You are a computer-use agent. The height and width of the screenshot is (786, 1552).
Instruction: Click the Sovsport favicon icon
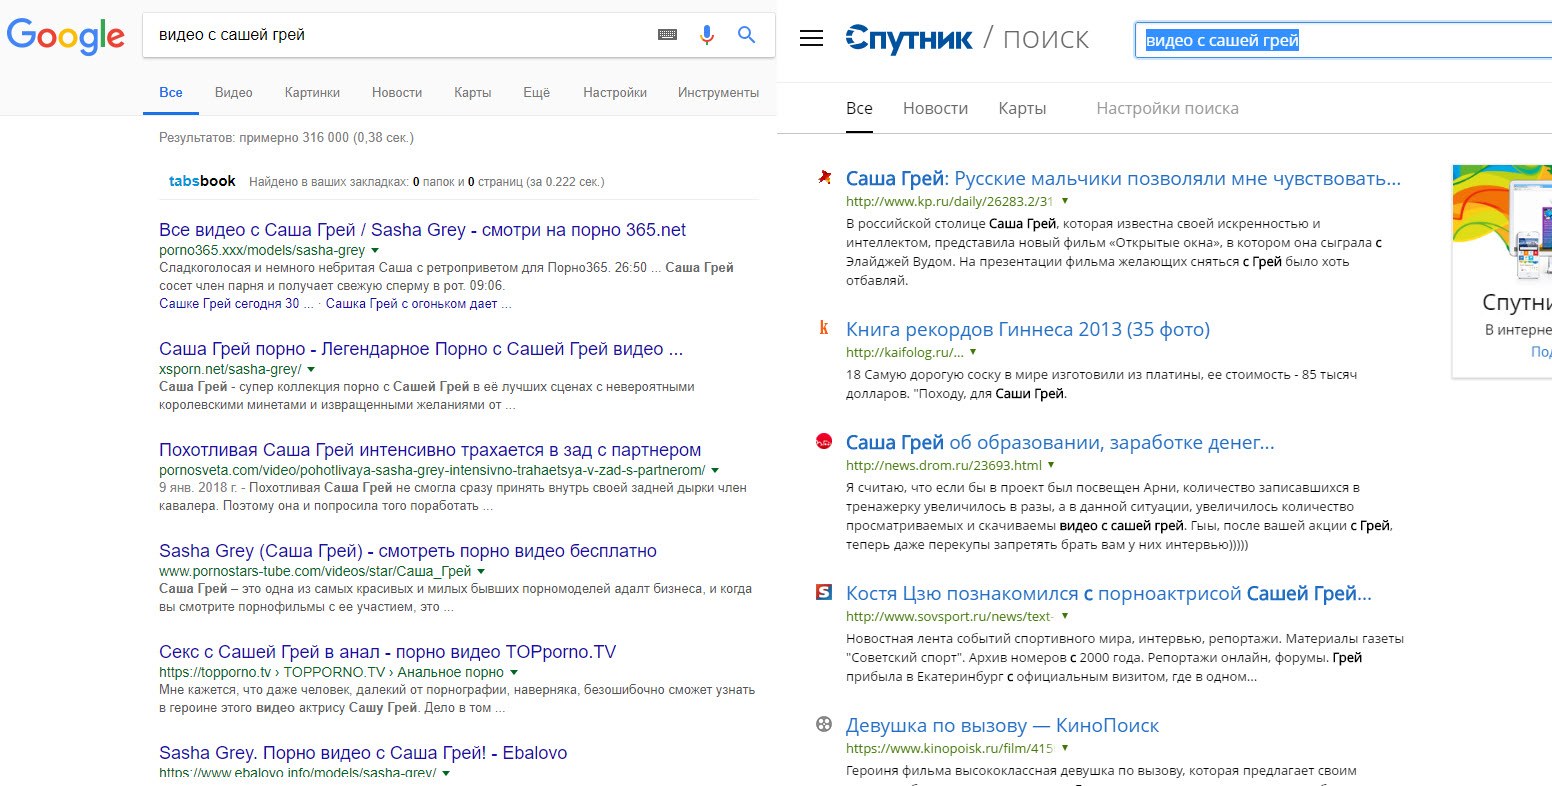coord(824,592)
